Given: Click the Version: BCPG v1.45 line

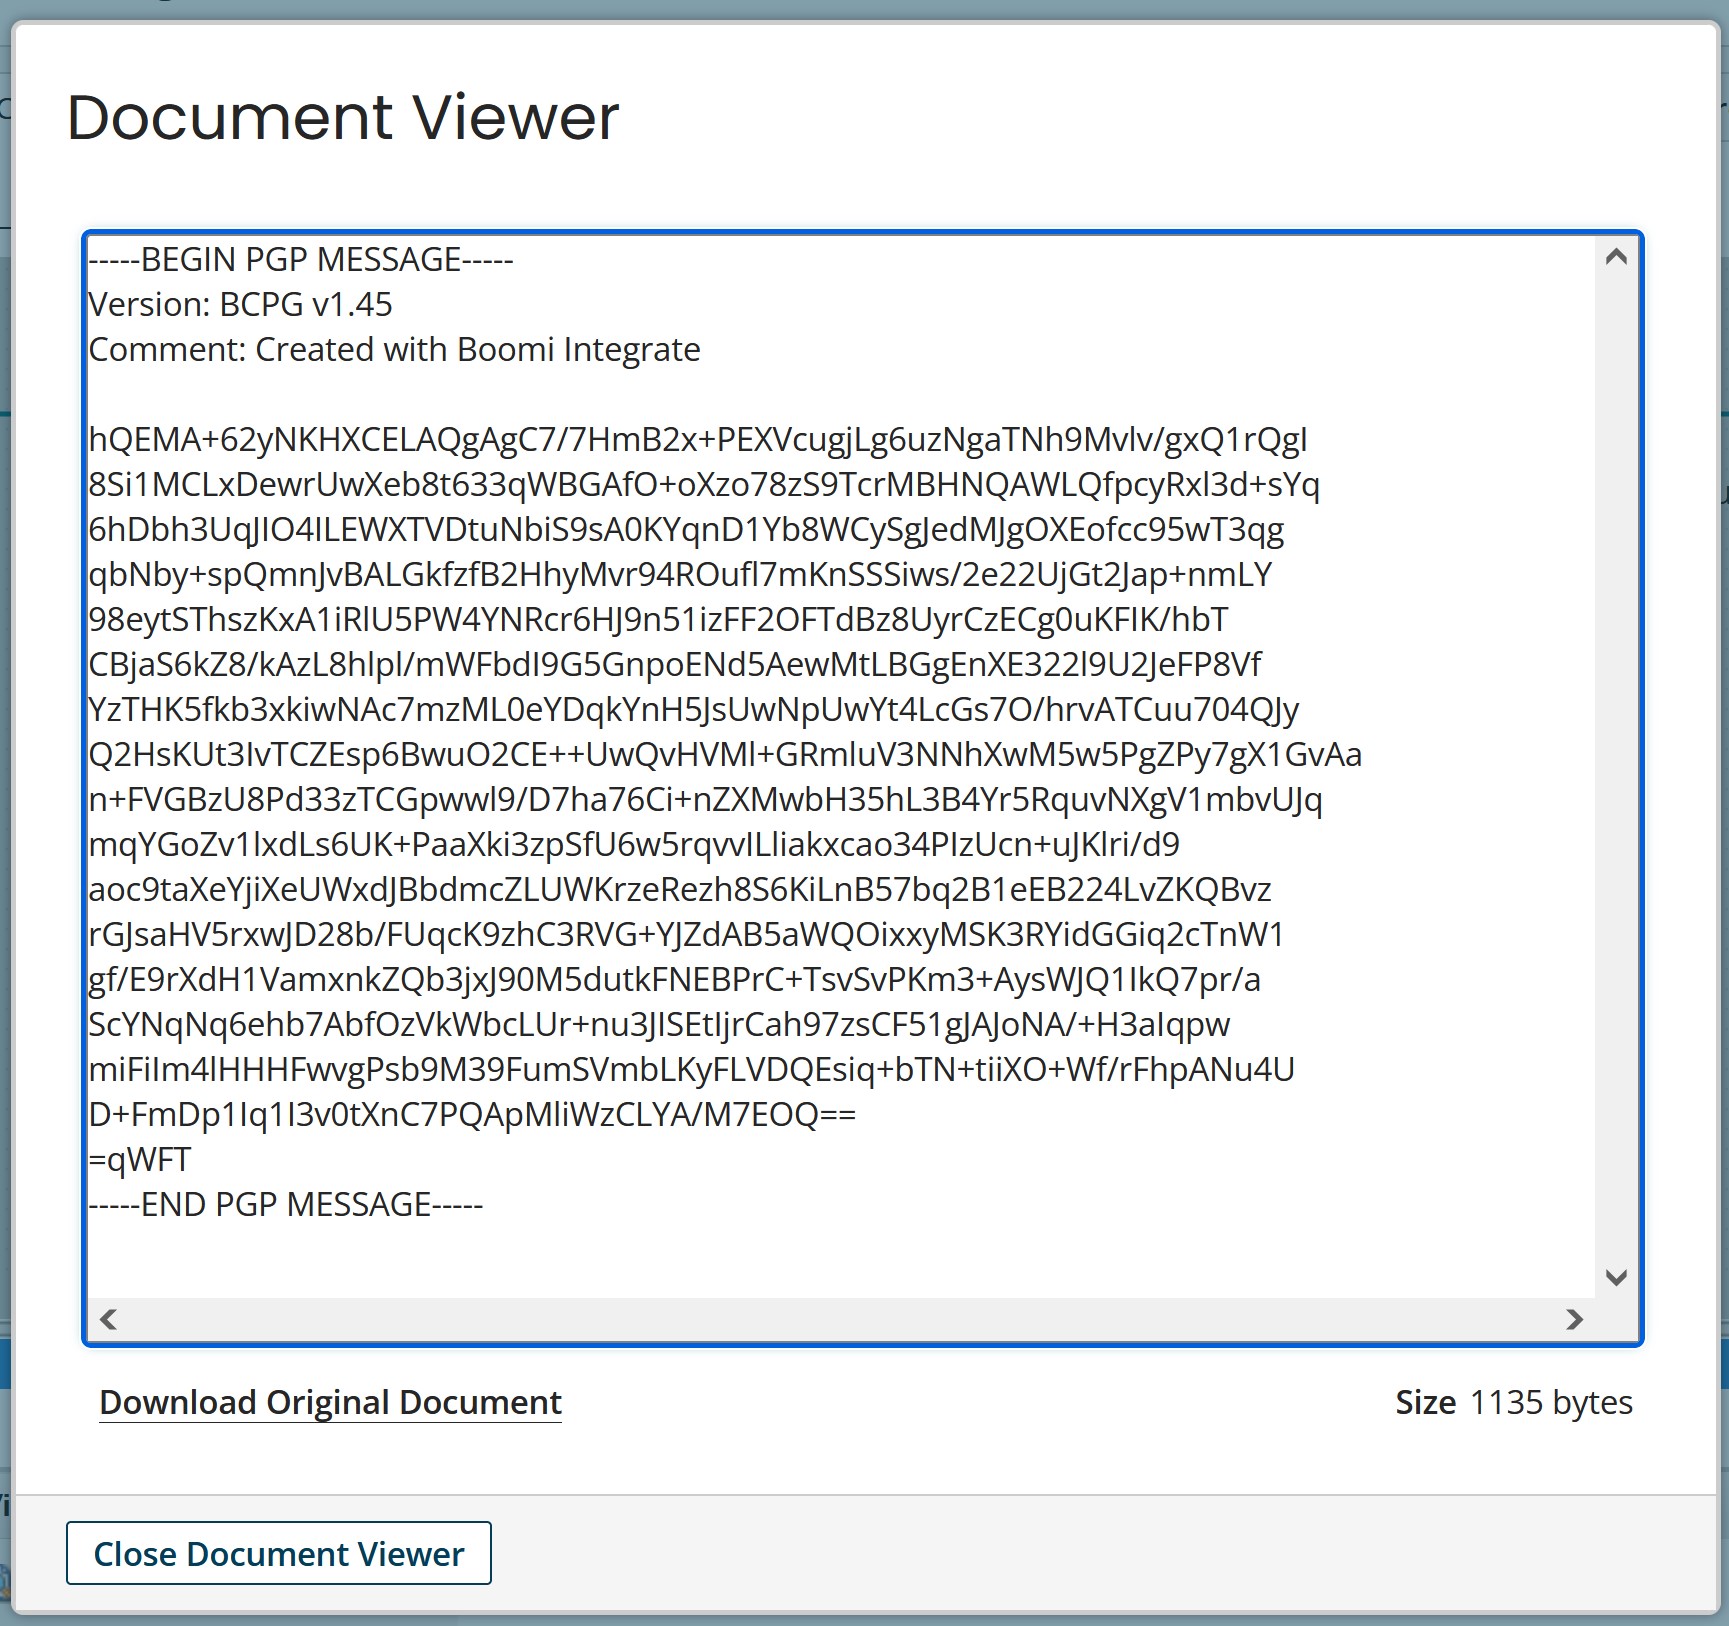Looking at the screenshot, I should [x=240, y=304].
